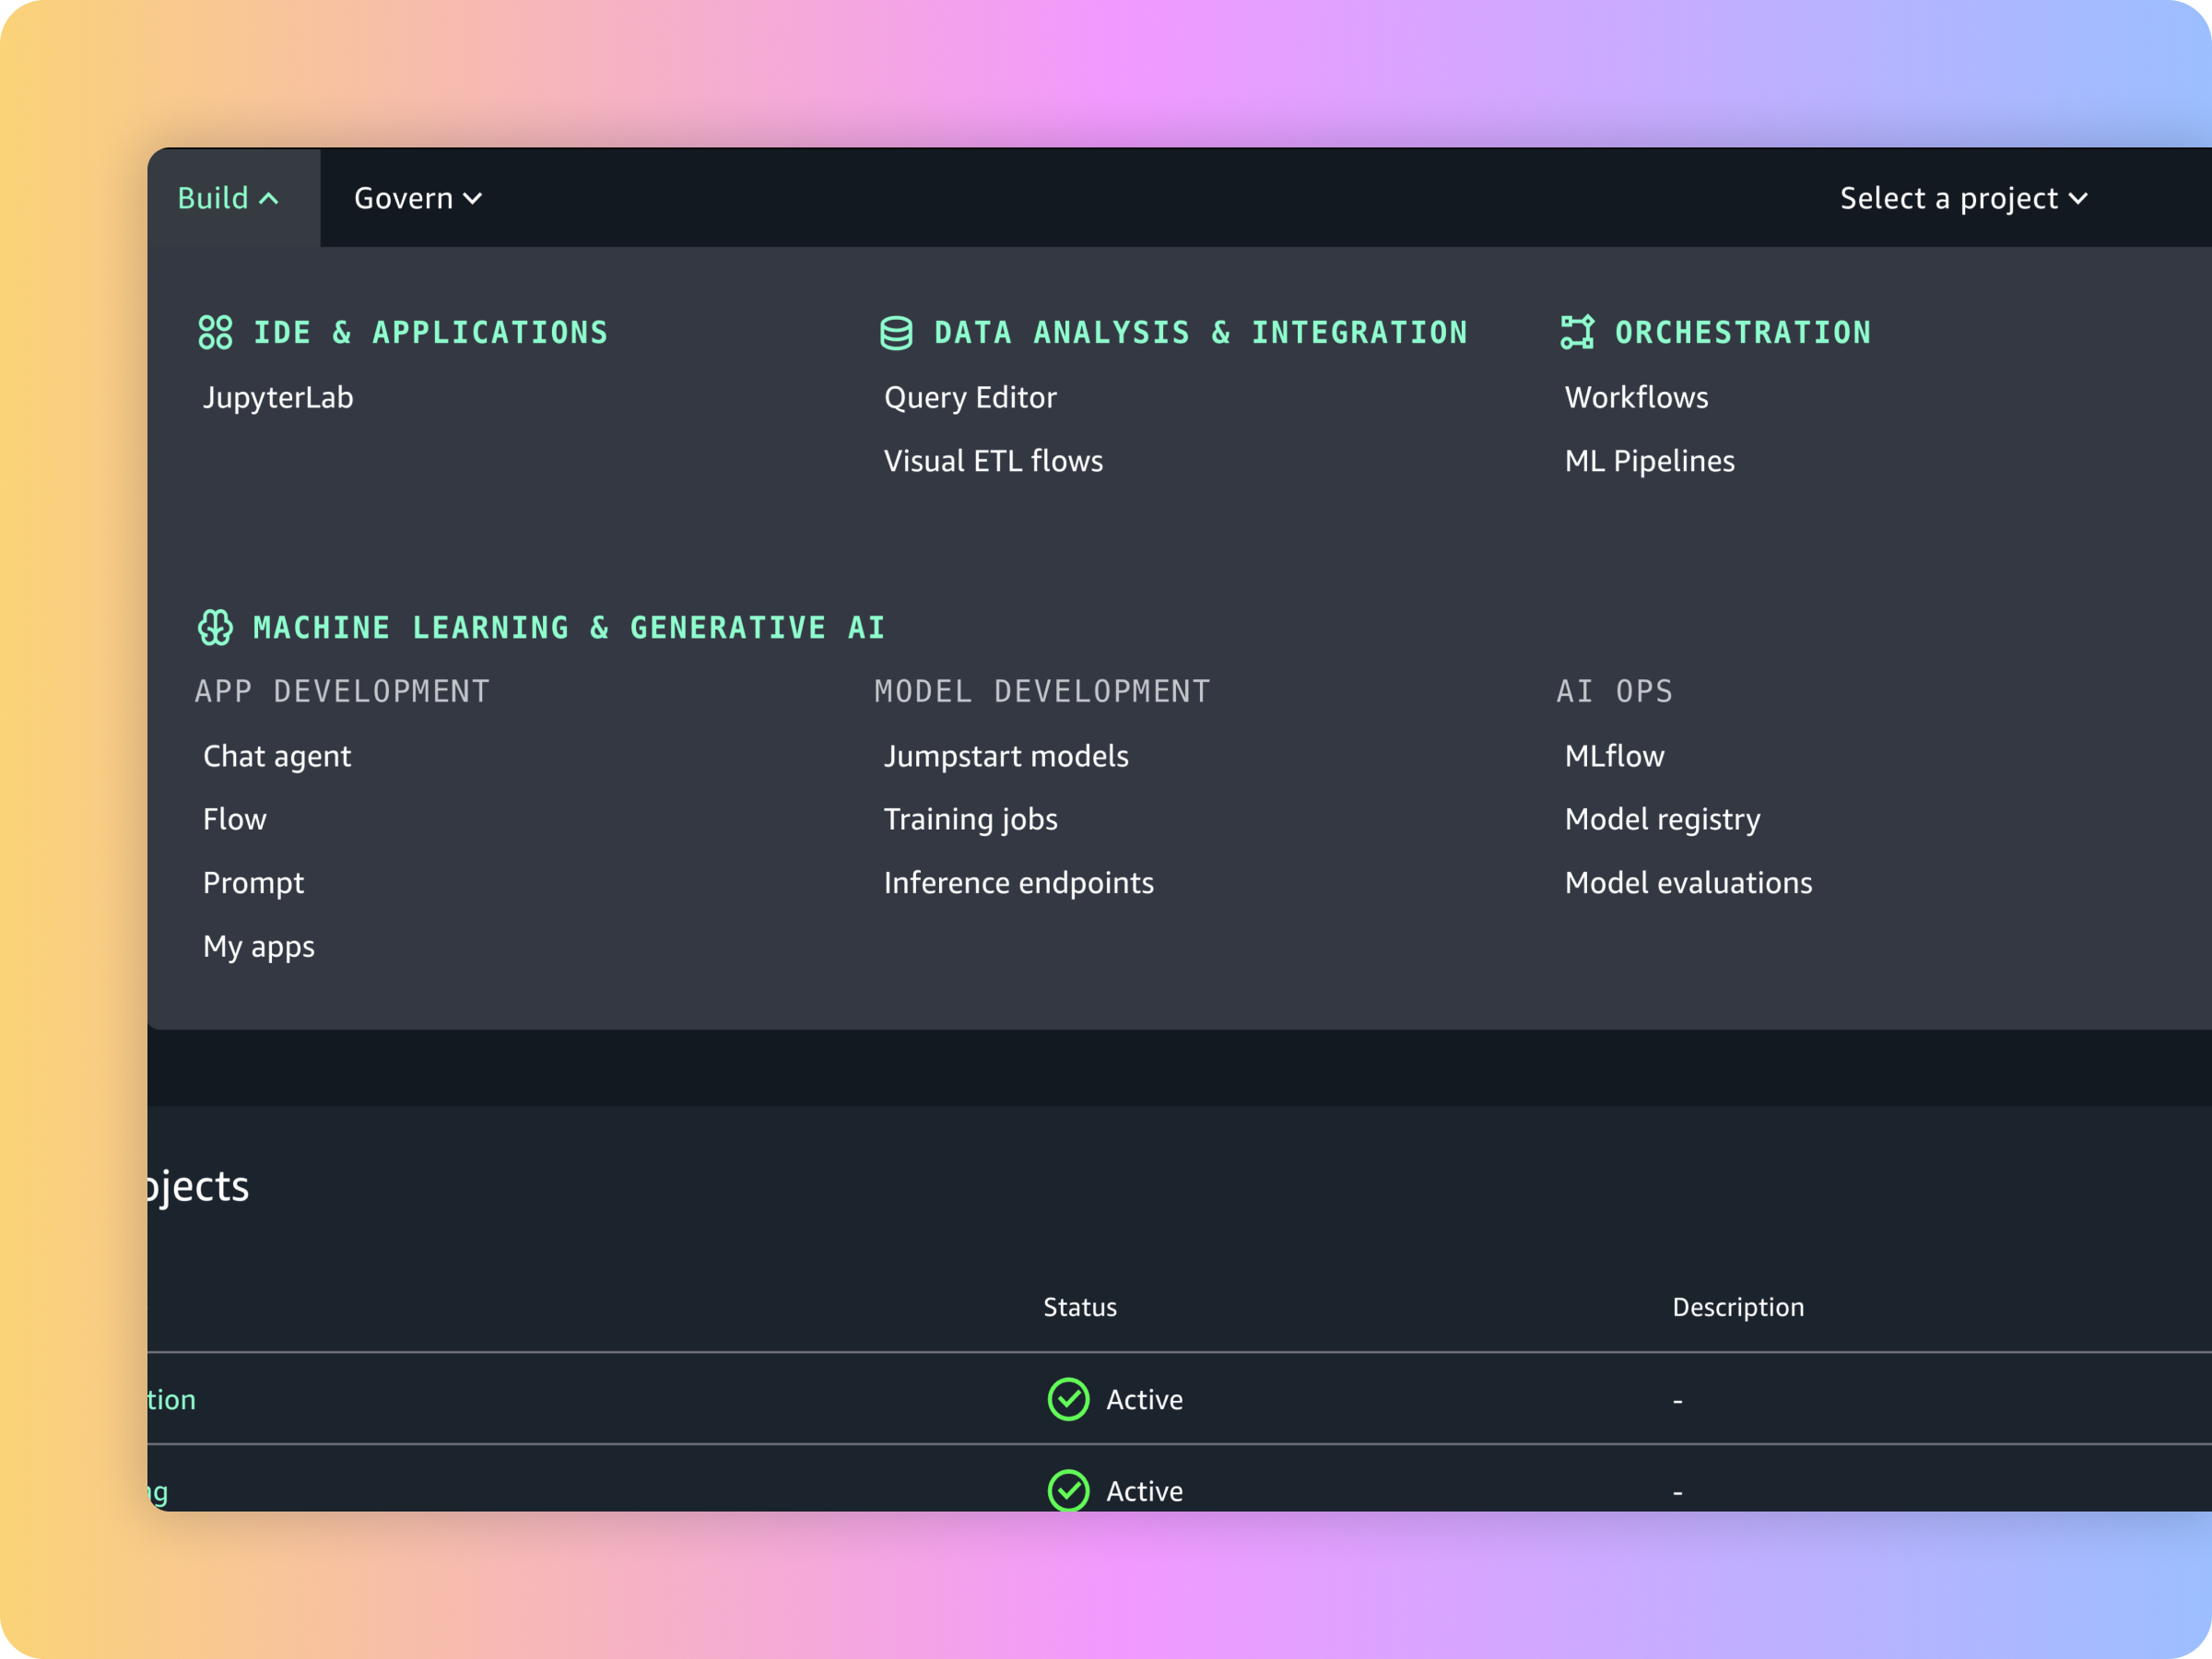The height and width of the screenshot is (1659, 2212).
Task: Click the Machine Learning brain icon
Action: tap(215, 628)
